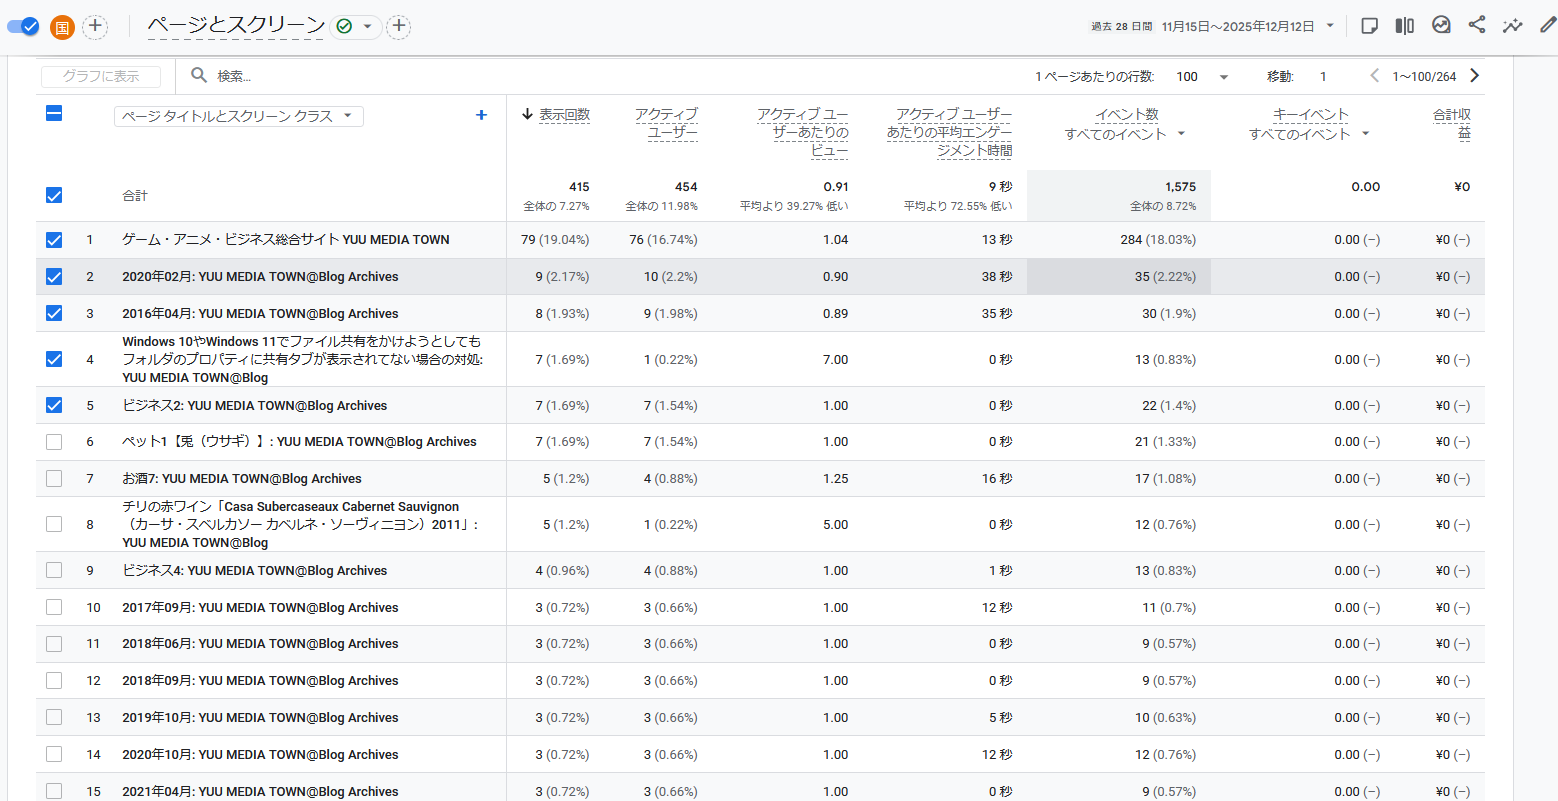The width and height of the screenshot is (1558, 801).
Task: Toggle the select-all header checkbox
Action: pyautogui.click(x=54, y=114)
